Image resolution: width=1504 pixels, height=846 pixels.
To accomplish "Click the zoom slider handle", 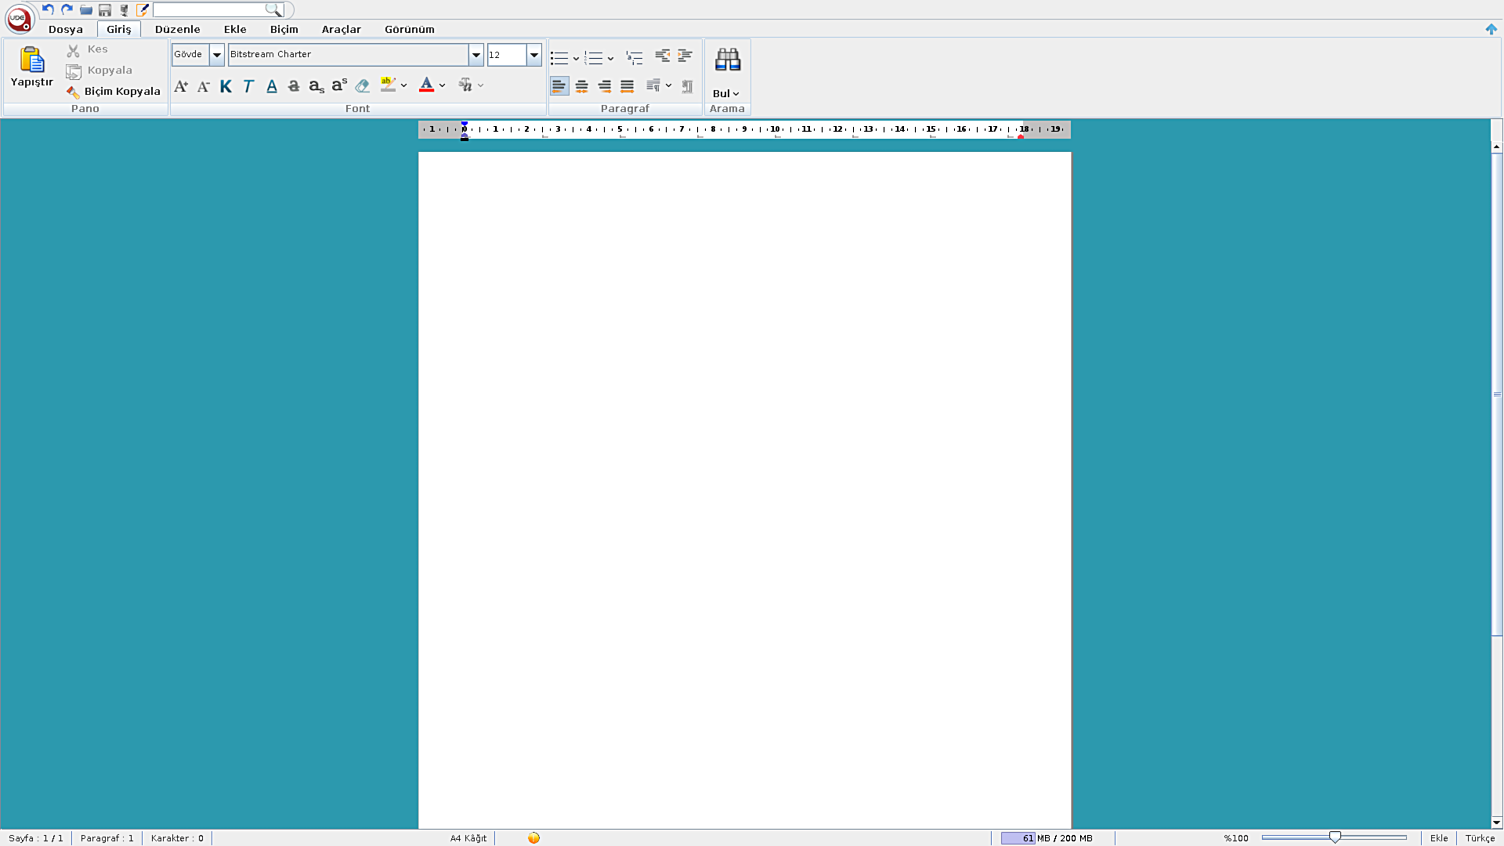I will (1335, 837).
